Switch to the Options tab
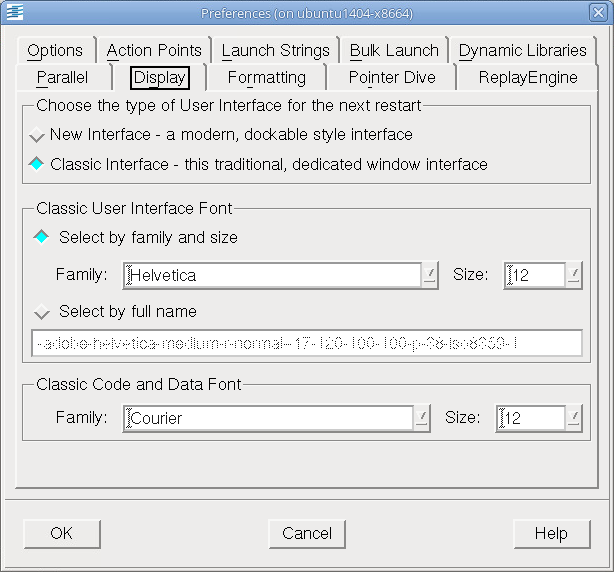The width and height of the screenshot is (614, 572). click(55, 51)
